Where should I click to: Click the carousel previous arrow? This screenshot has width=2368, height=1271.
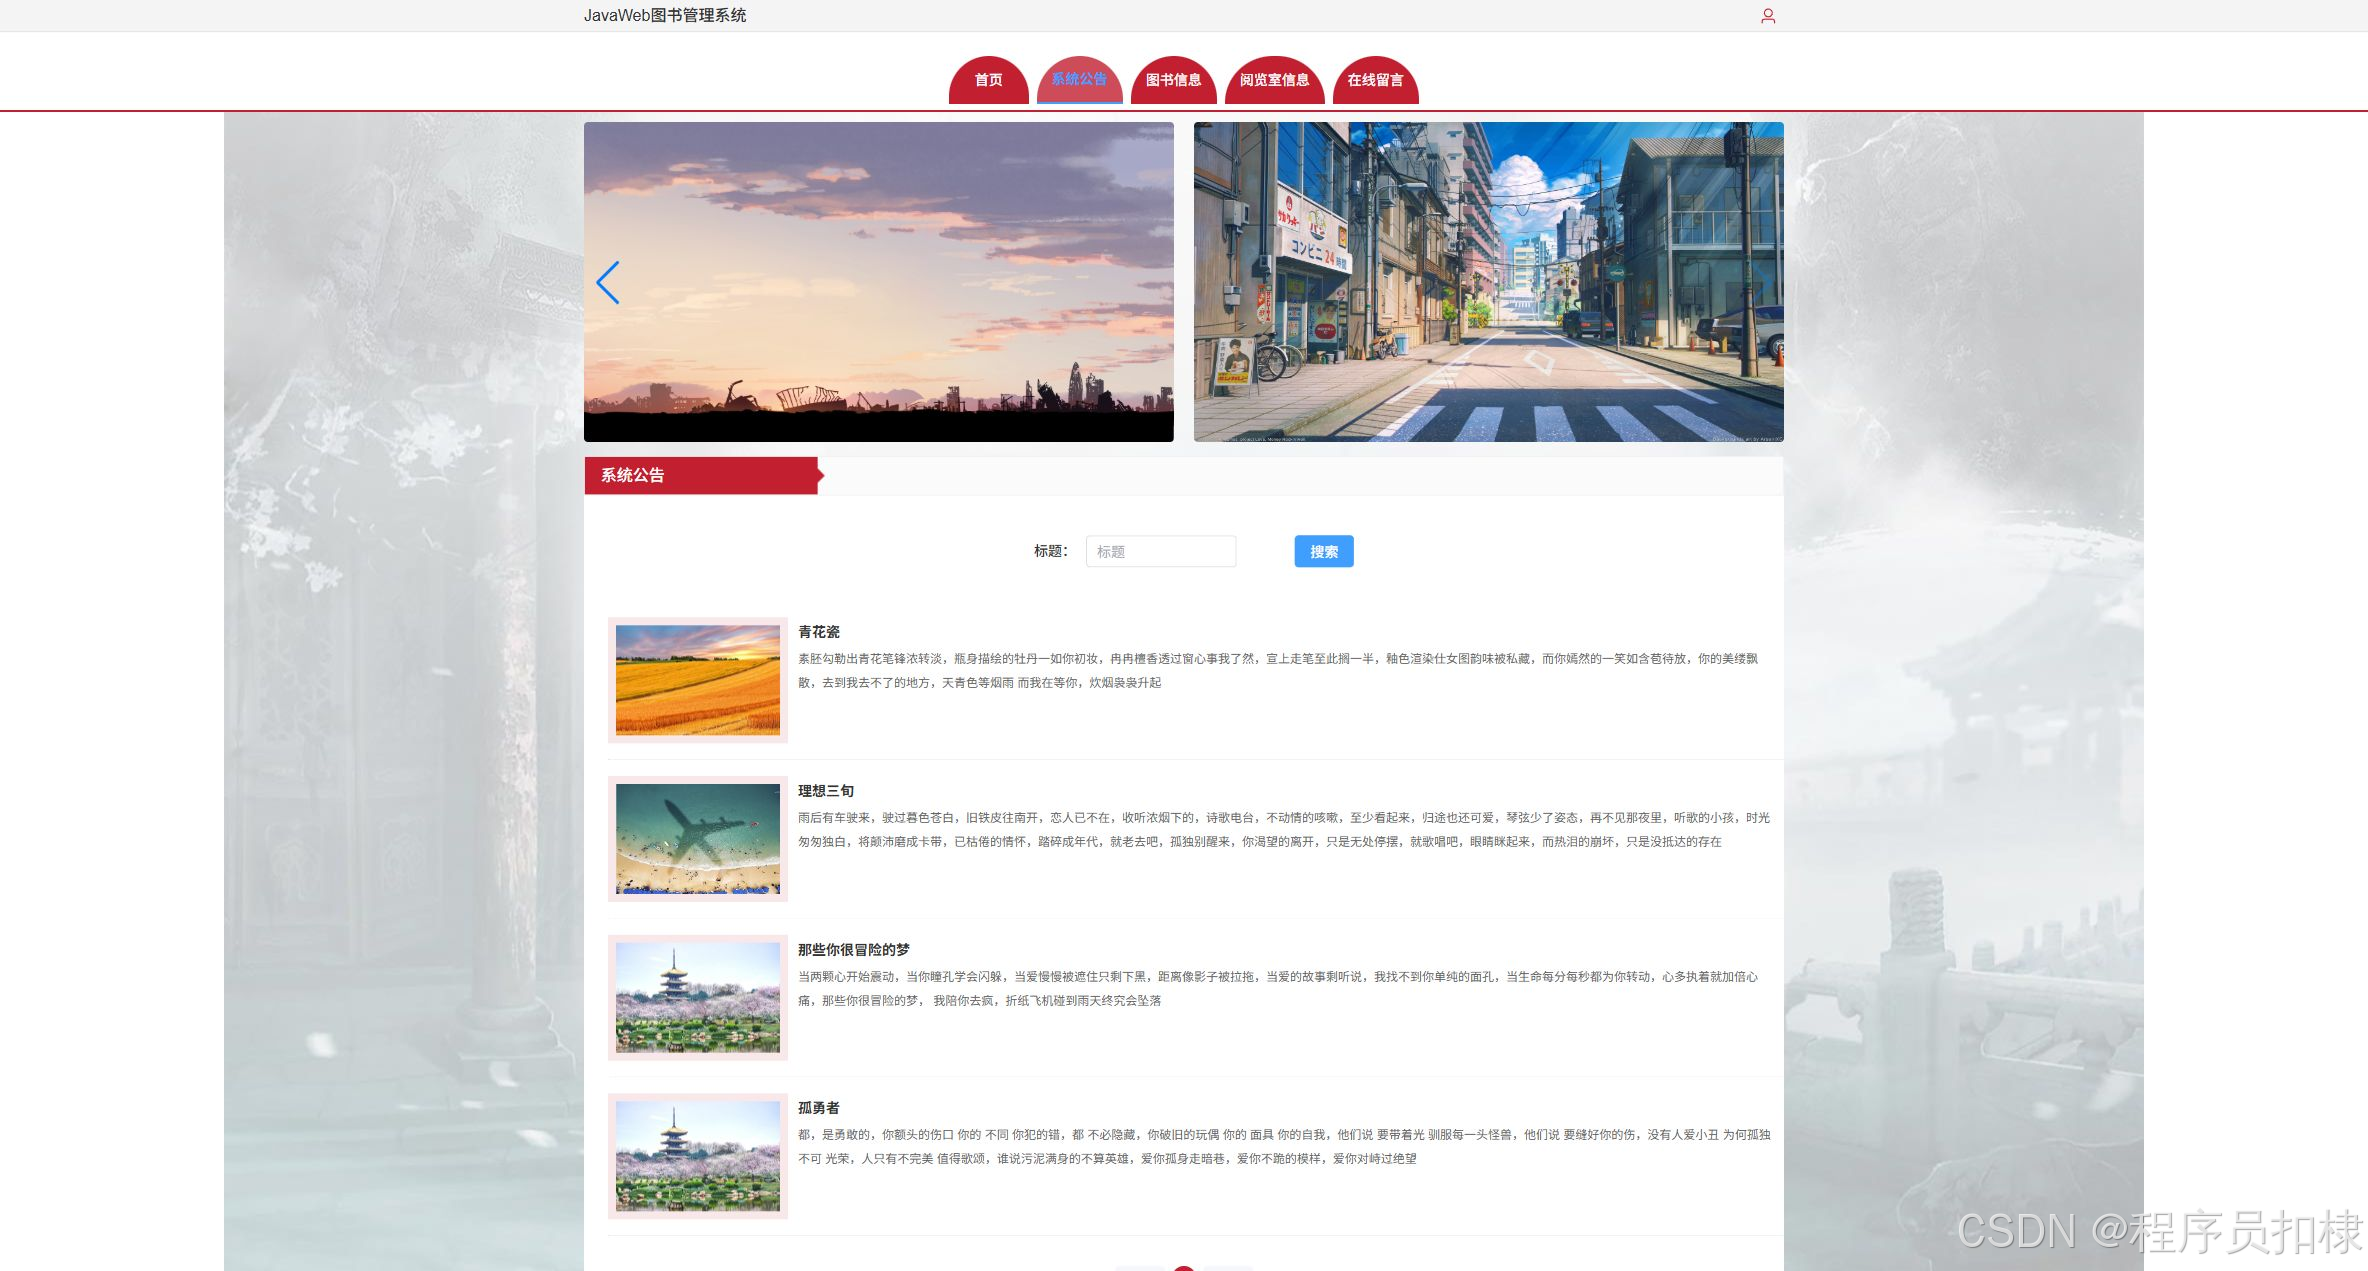pos(608,283)
